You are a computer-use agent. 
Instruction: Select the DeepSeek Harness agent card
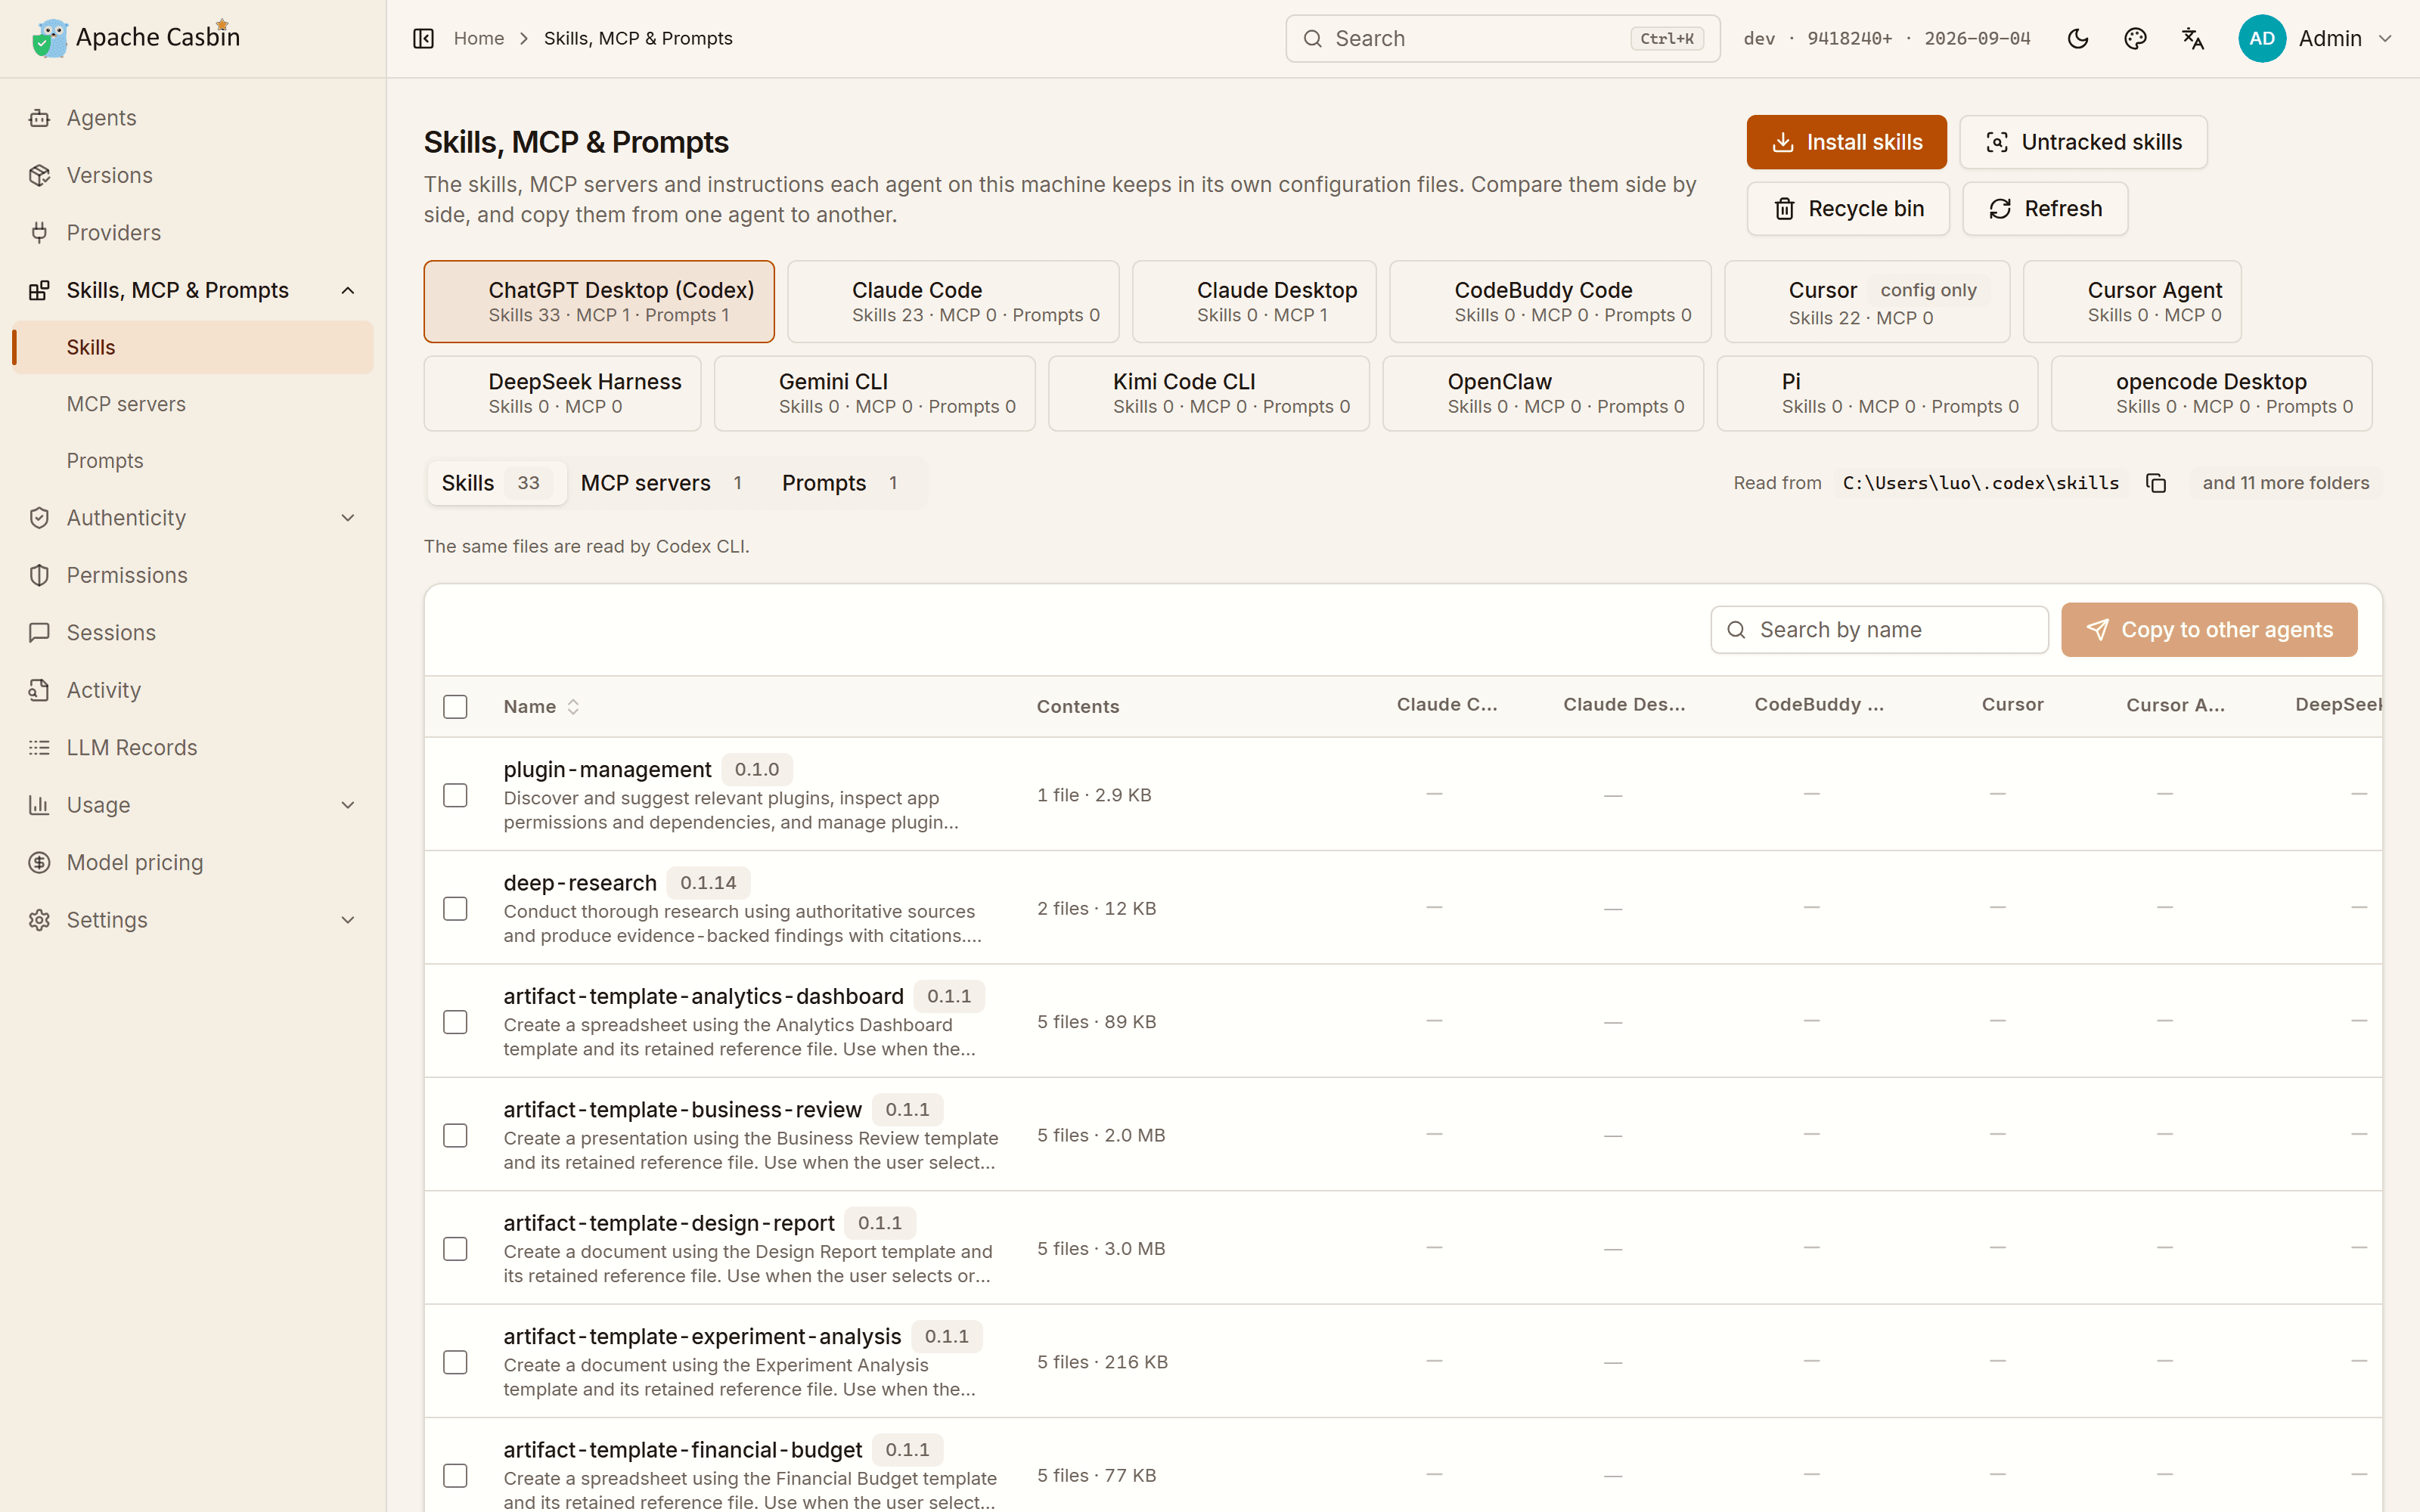[562, 394]
